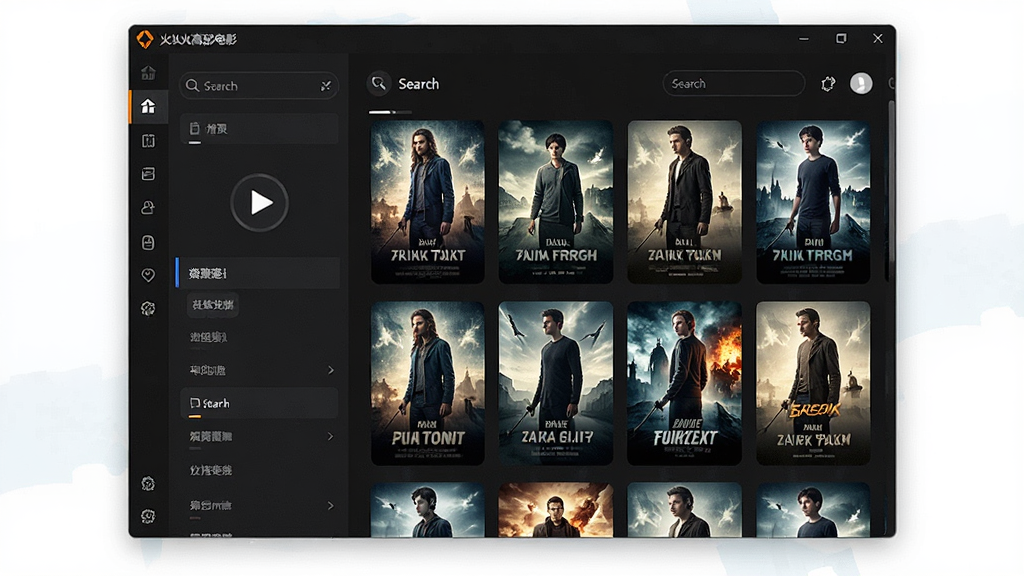The image size is (1024, 576).
Task: Open the fiery orange poster in the bottom row
Action: point(556,510)
